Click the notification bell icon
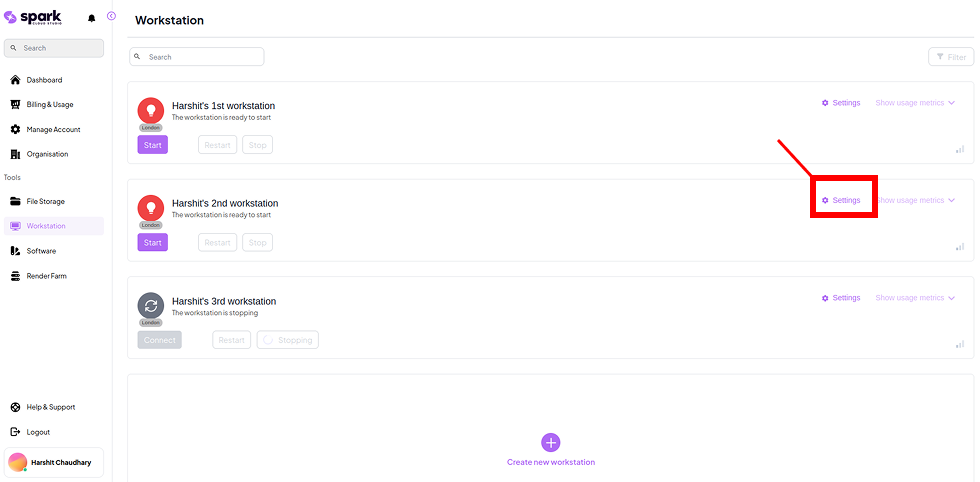980x482 pixels. [x=92, y=18]
